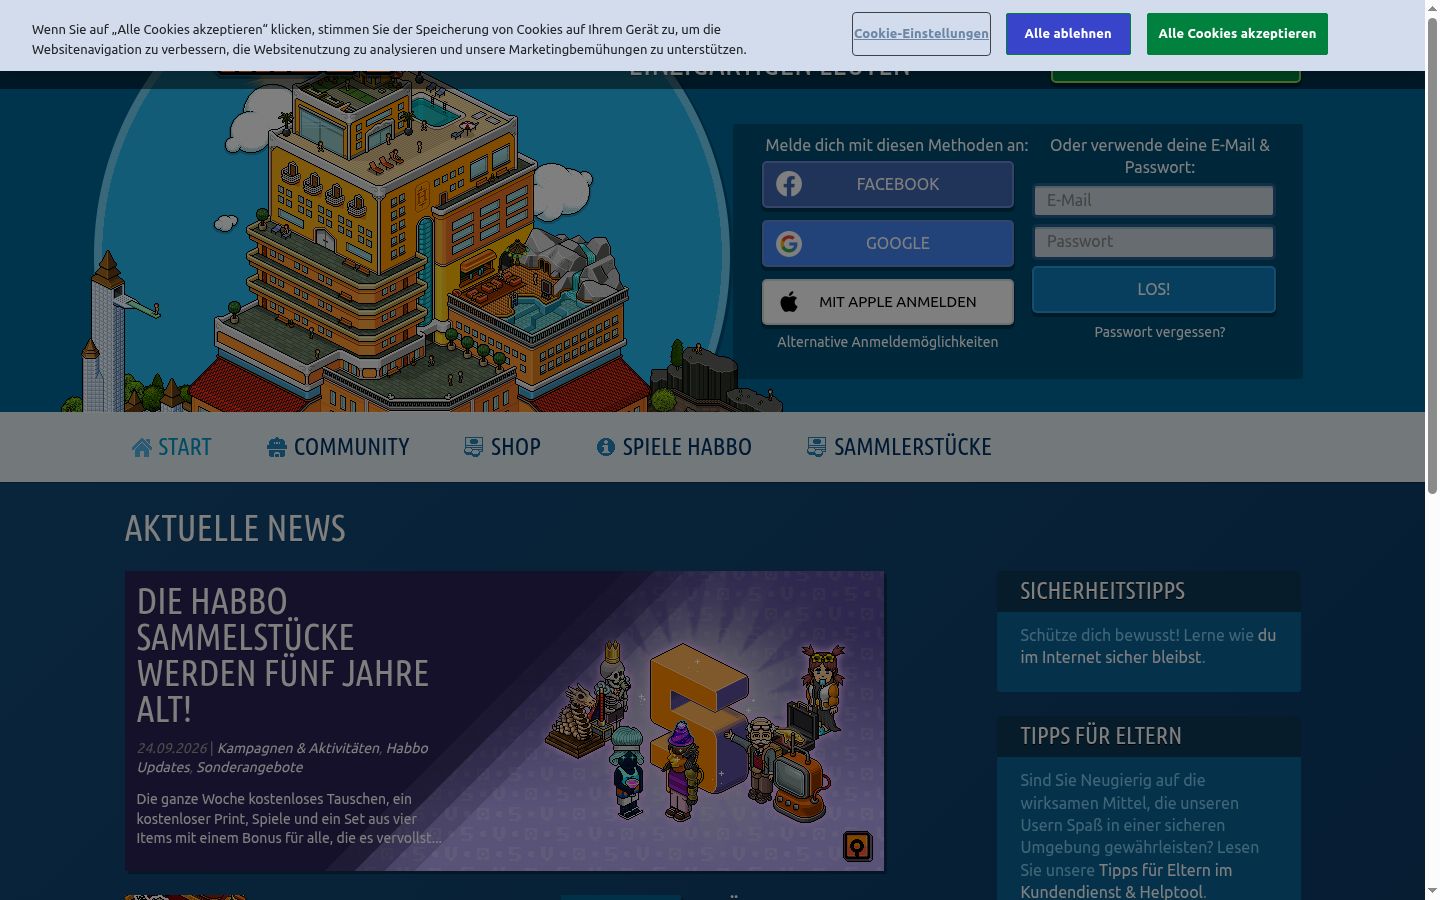Screen dimensions: 1440x900
Task: Click the Facebook logo icon
Action: (789, 184)
